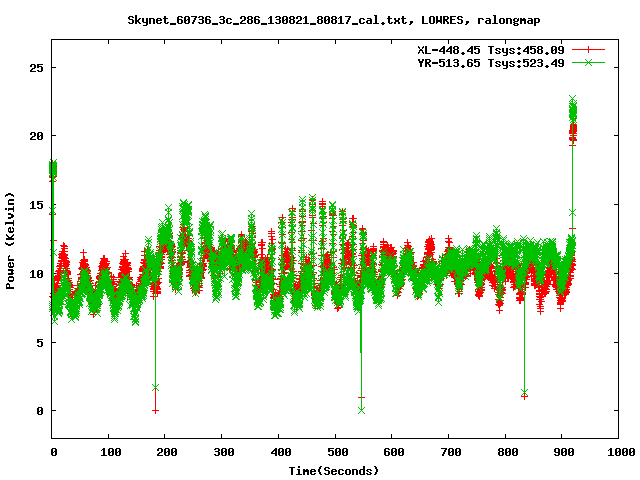
Task: Click y-axis tick label 0
Action: pos(40,411)
